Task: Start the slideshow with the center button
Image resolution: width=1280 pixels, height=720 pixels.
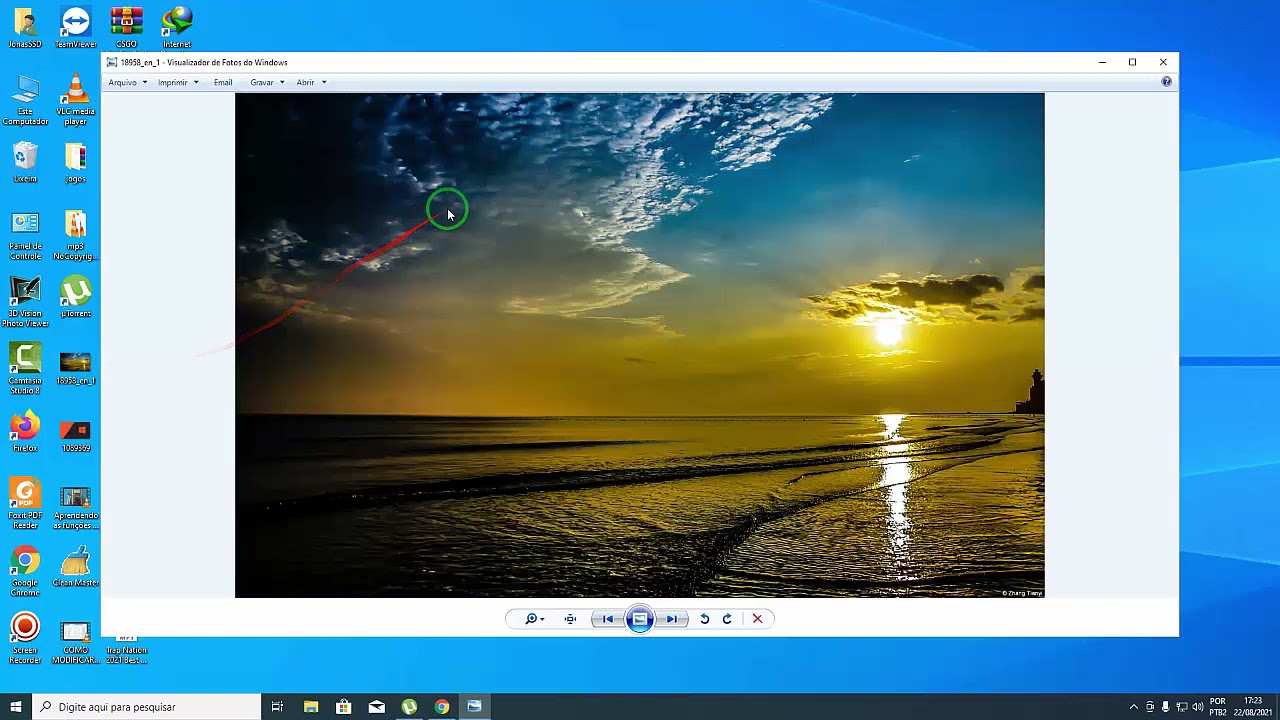Action: click(639, 619)
